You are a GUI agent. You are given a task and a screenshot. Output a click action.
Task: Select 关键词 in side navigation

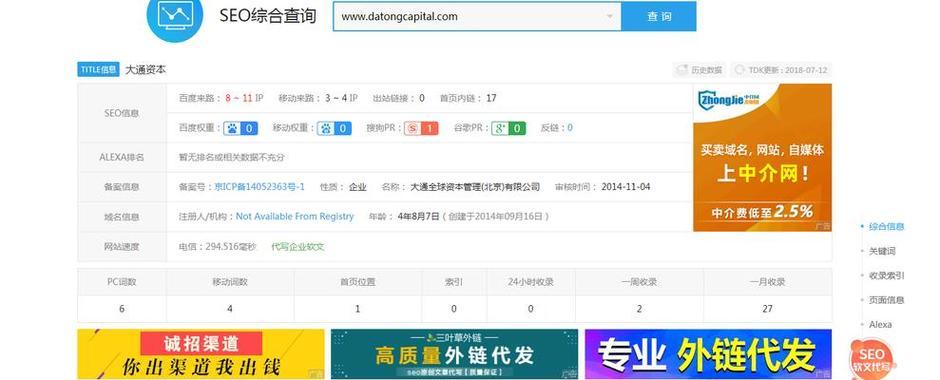tap(882, 251)
